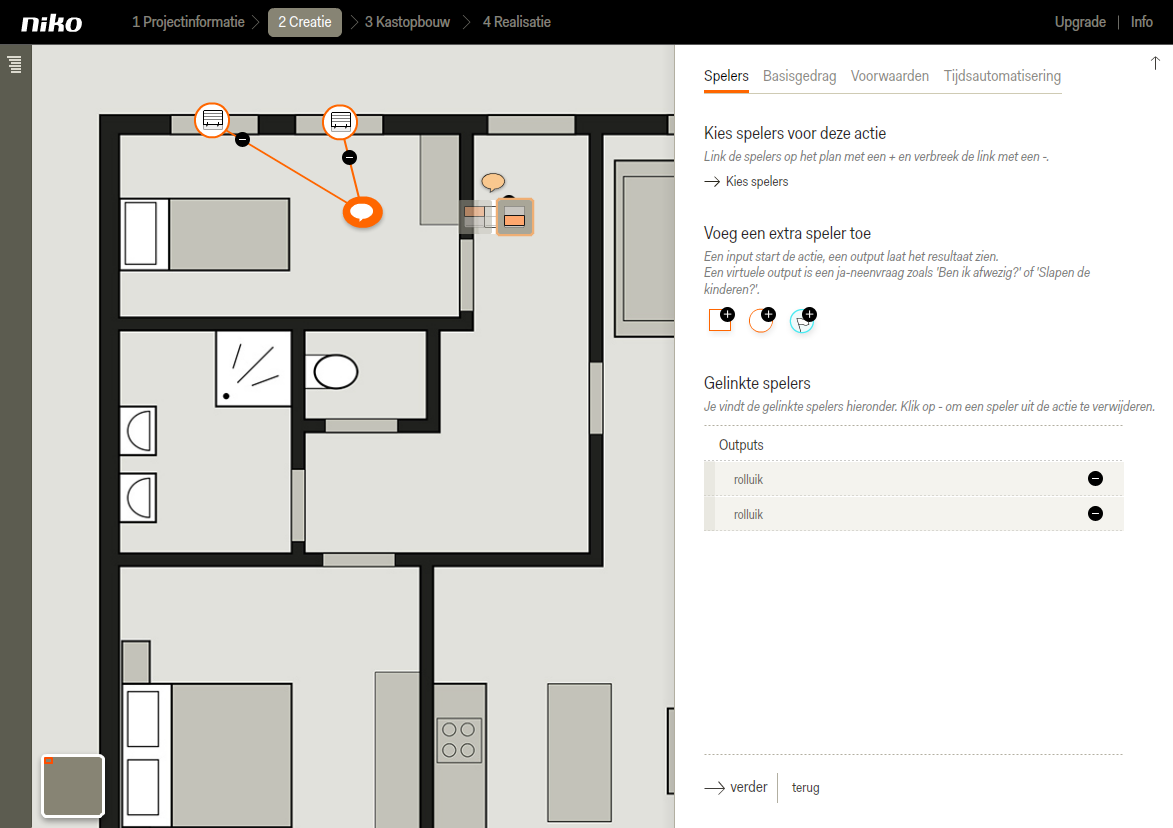Select the left roller shutter icon on the plan
The height and width of the screenshot is (828, 1173).
pyautogui.click(x=212, y=120)
